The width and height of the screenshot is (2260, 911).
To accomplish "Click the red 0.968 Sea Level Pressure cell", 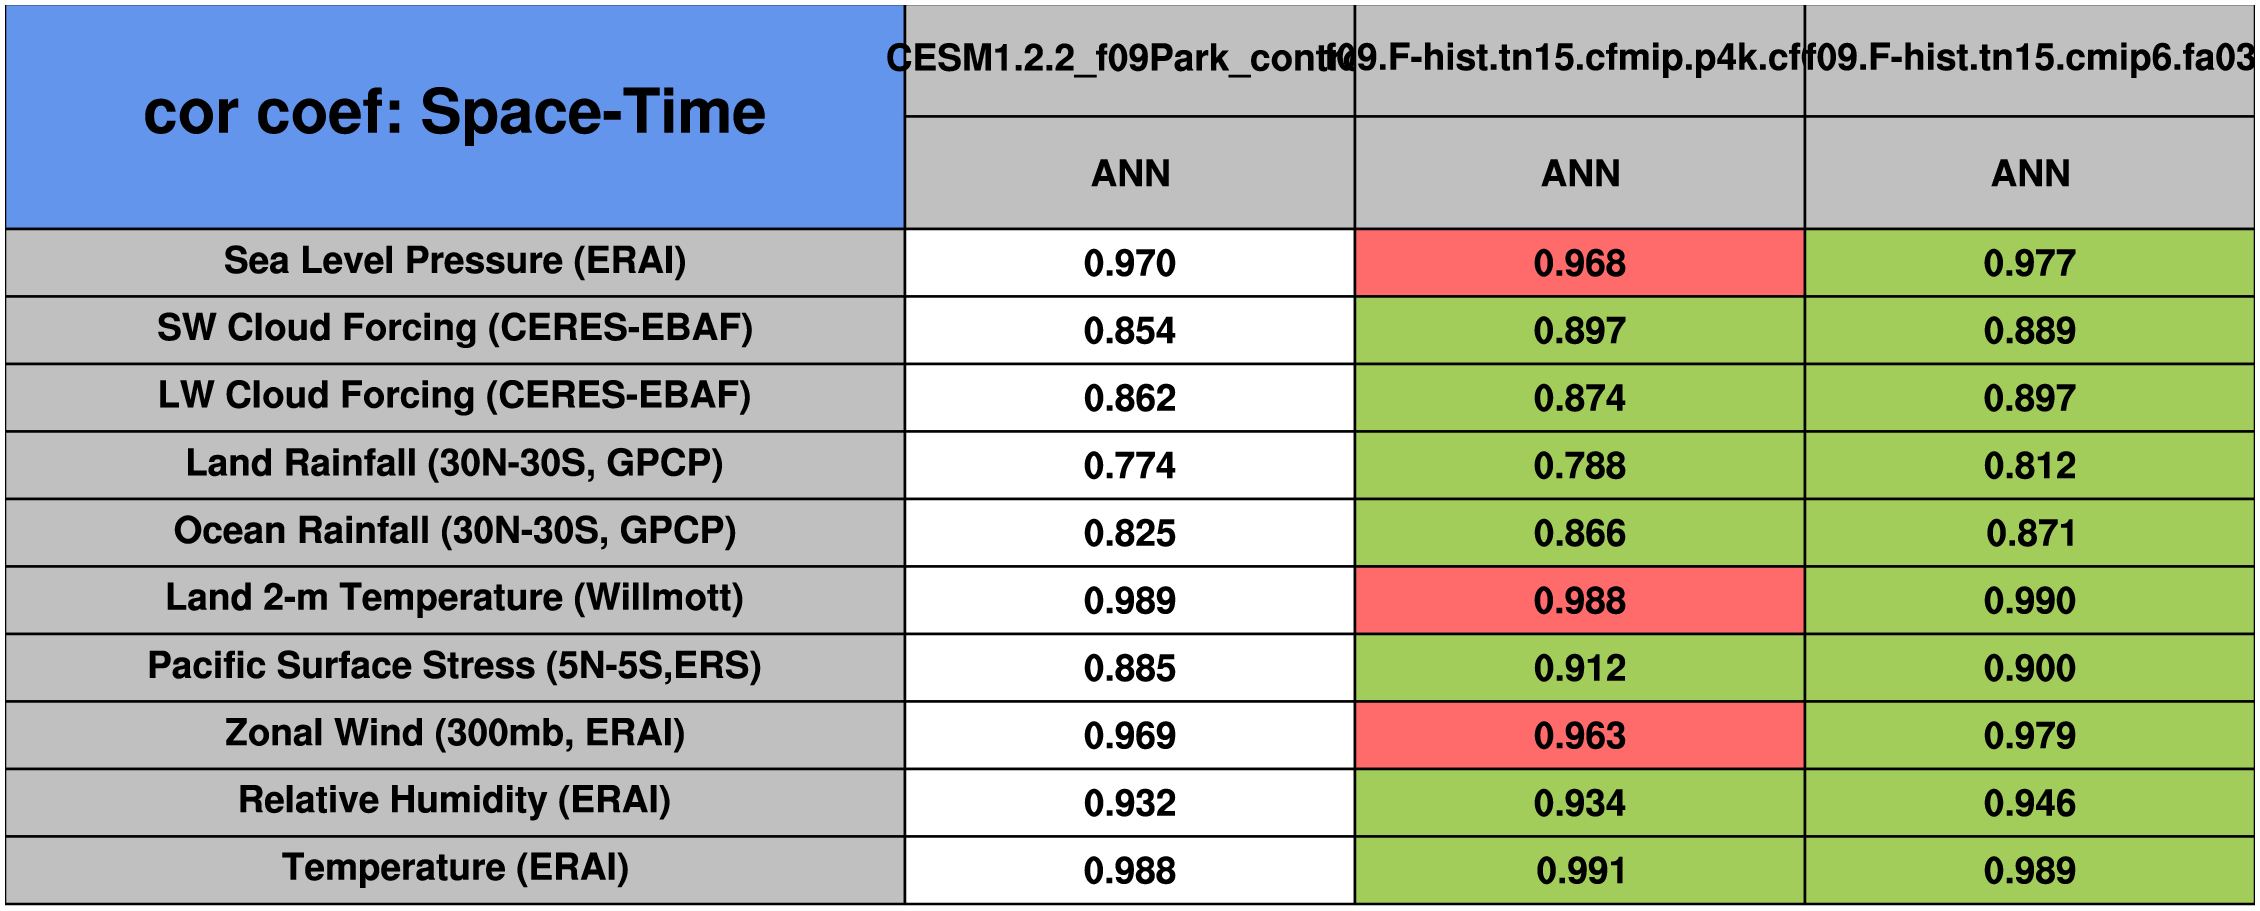I will pyautogui.click(x=1580, y=263).
